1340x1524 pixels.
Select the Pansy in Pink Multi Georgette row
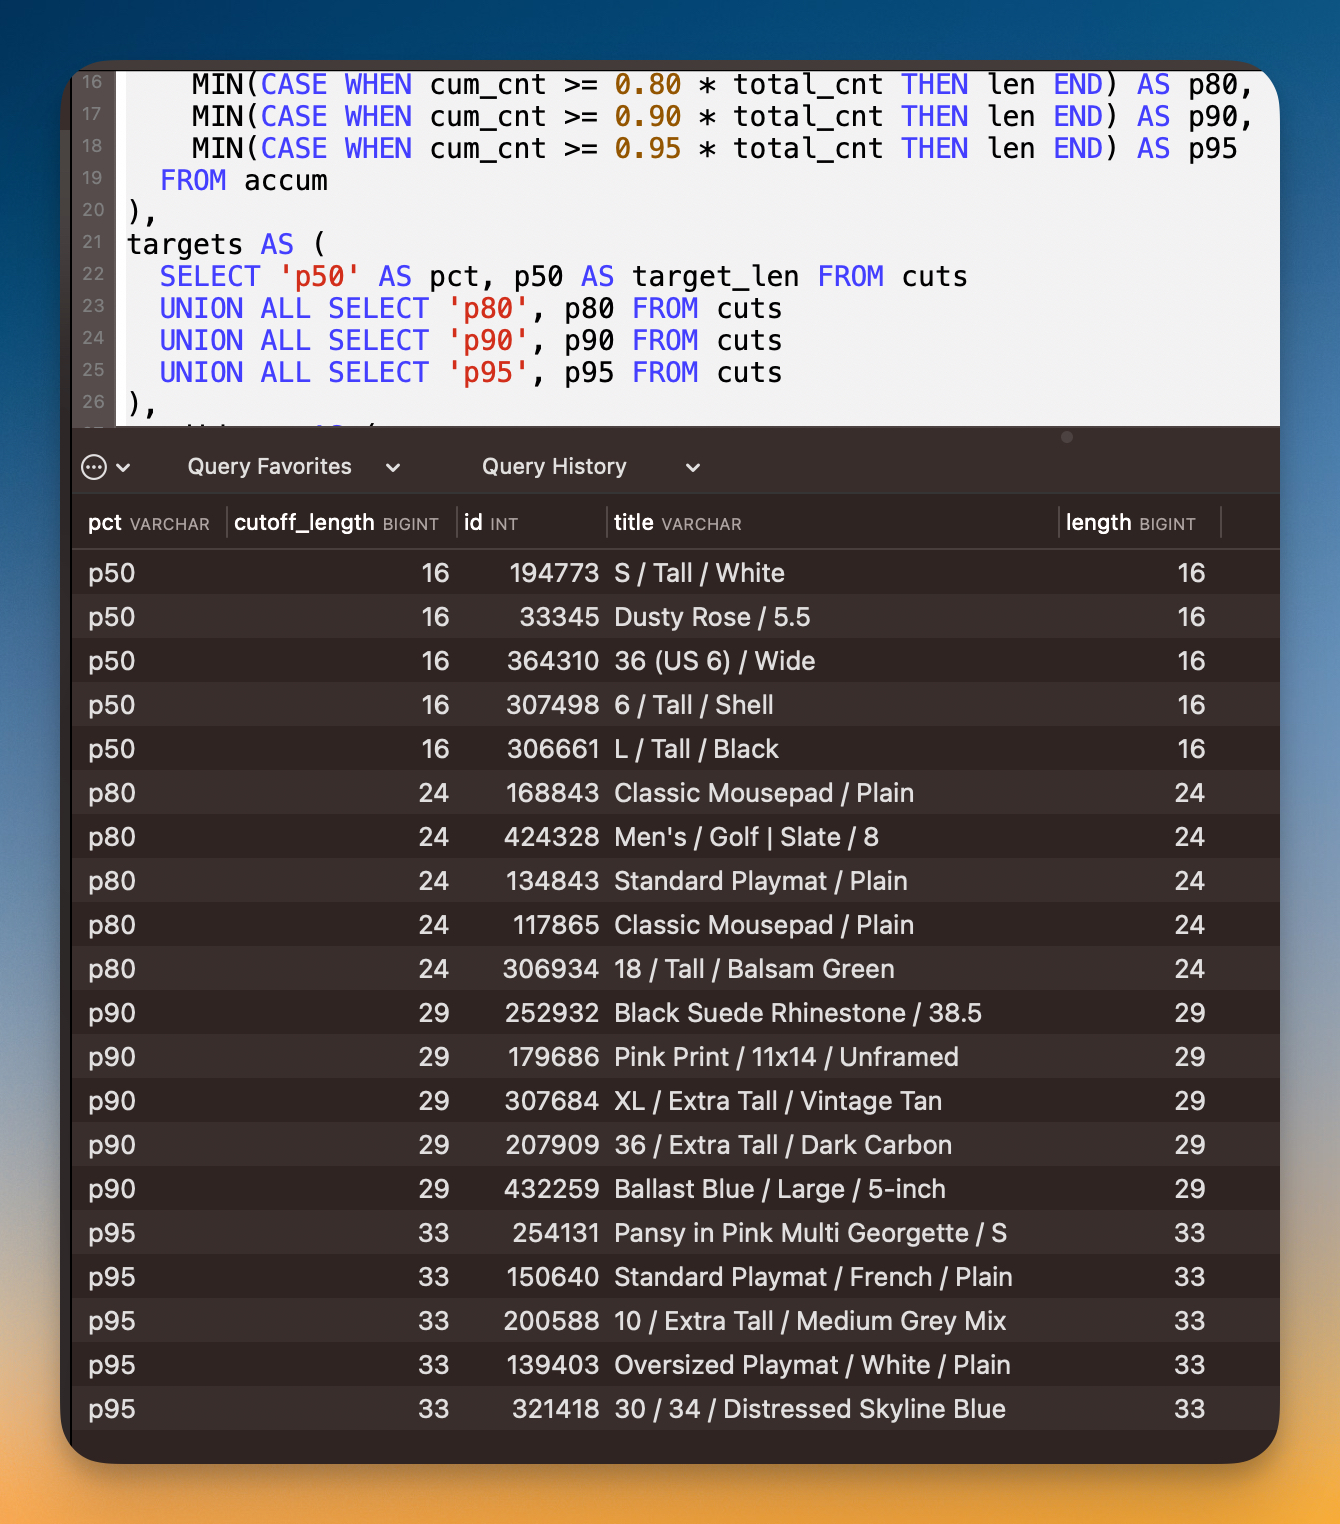pyautogui.click(x=810, y=1233)
